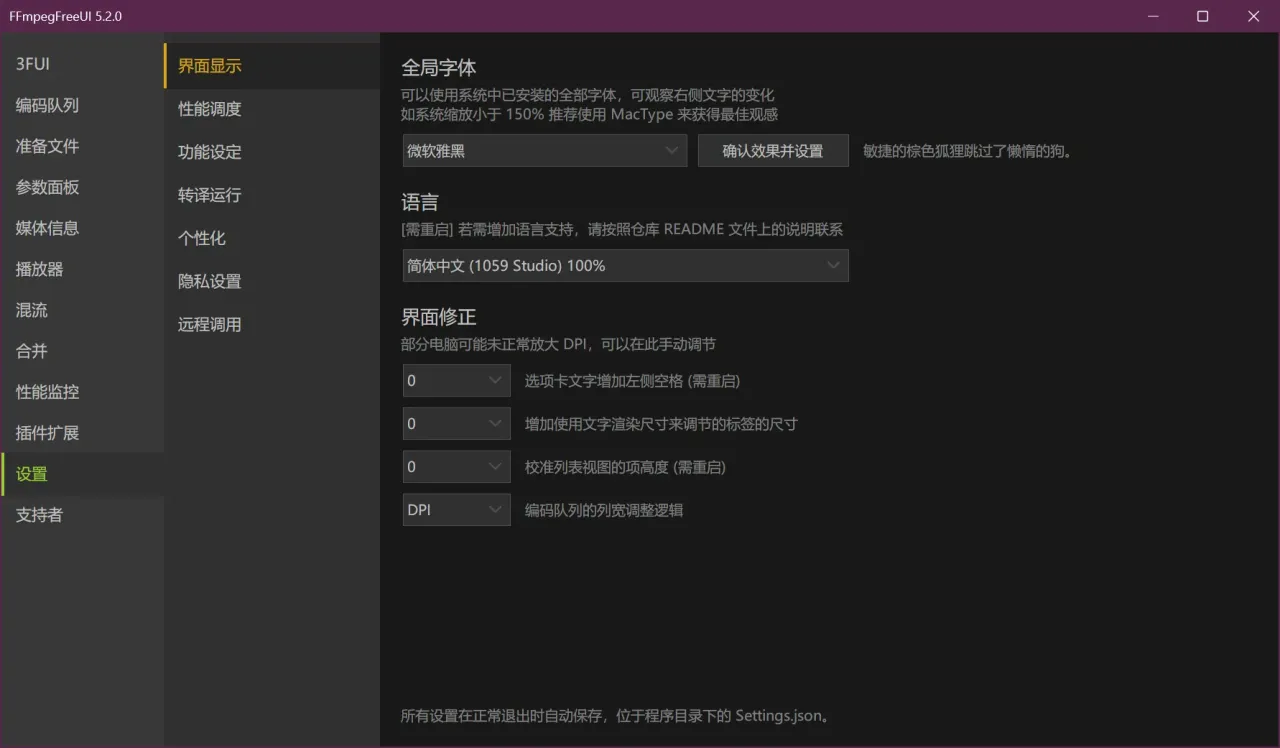
Task: Click the FFmpegFreeUI 5.2.0 window title
Action: tap(66, 16)
